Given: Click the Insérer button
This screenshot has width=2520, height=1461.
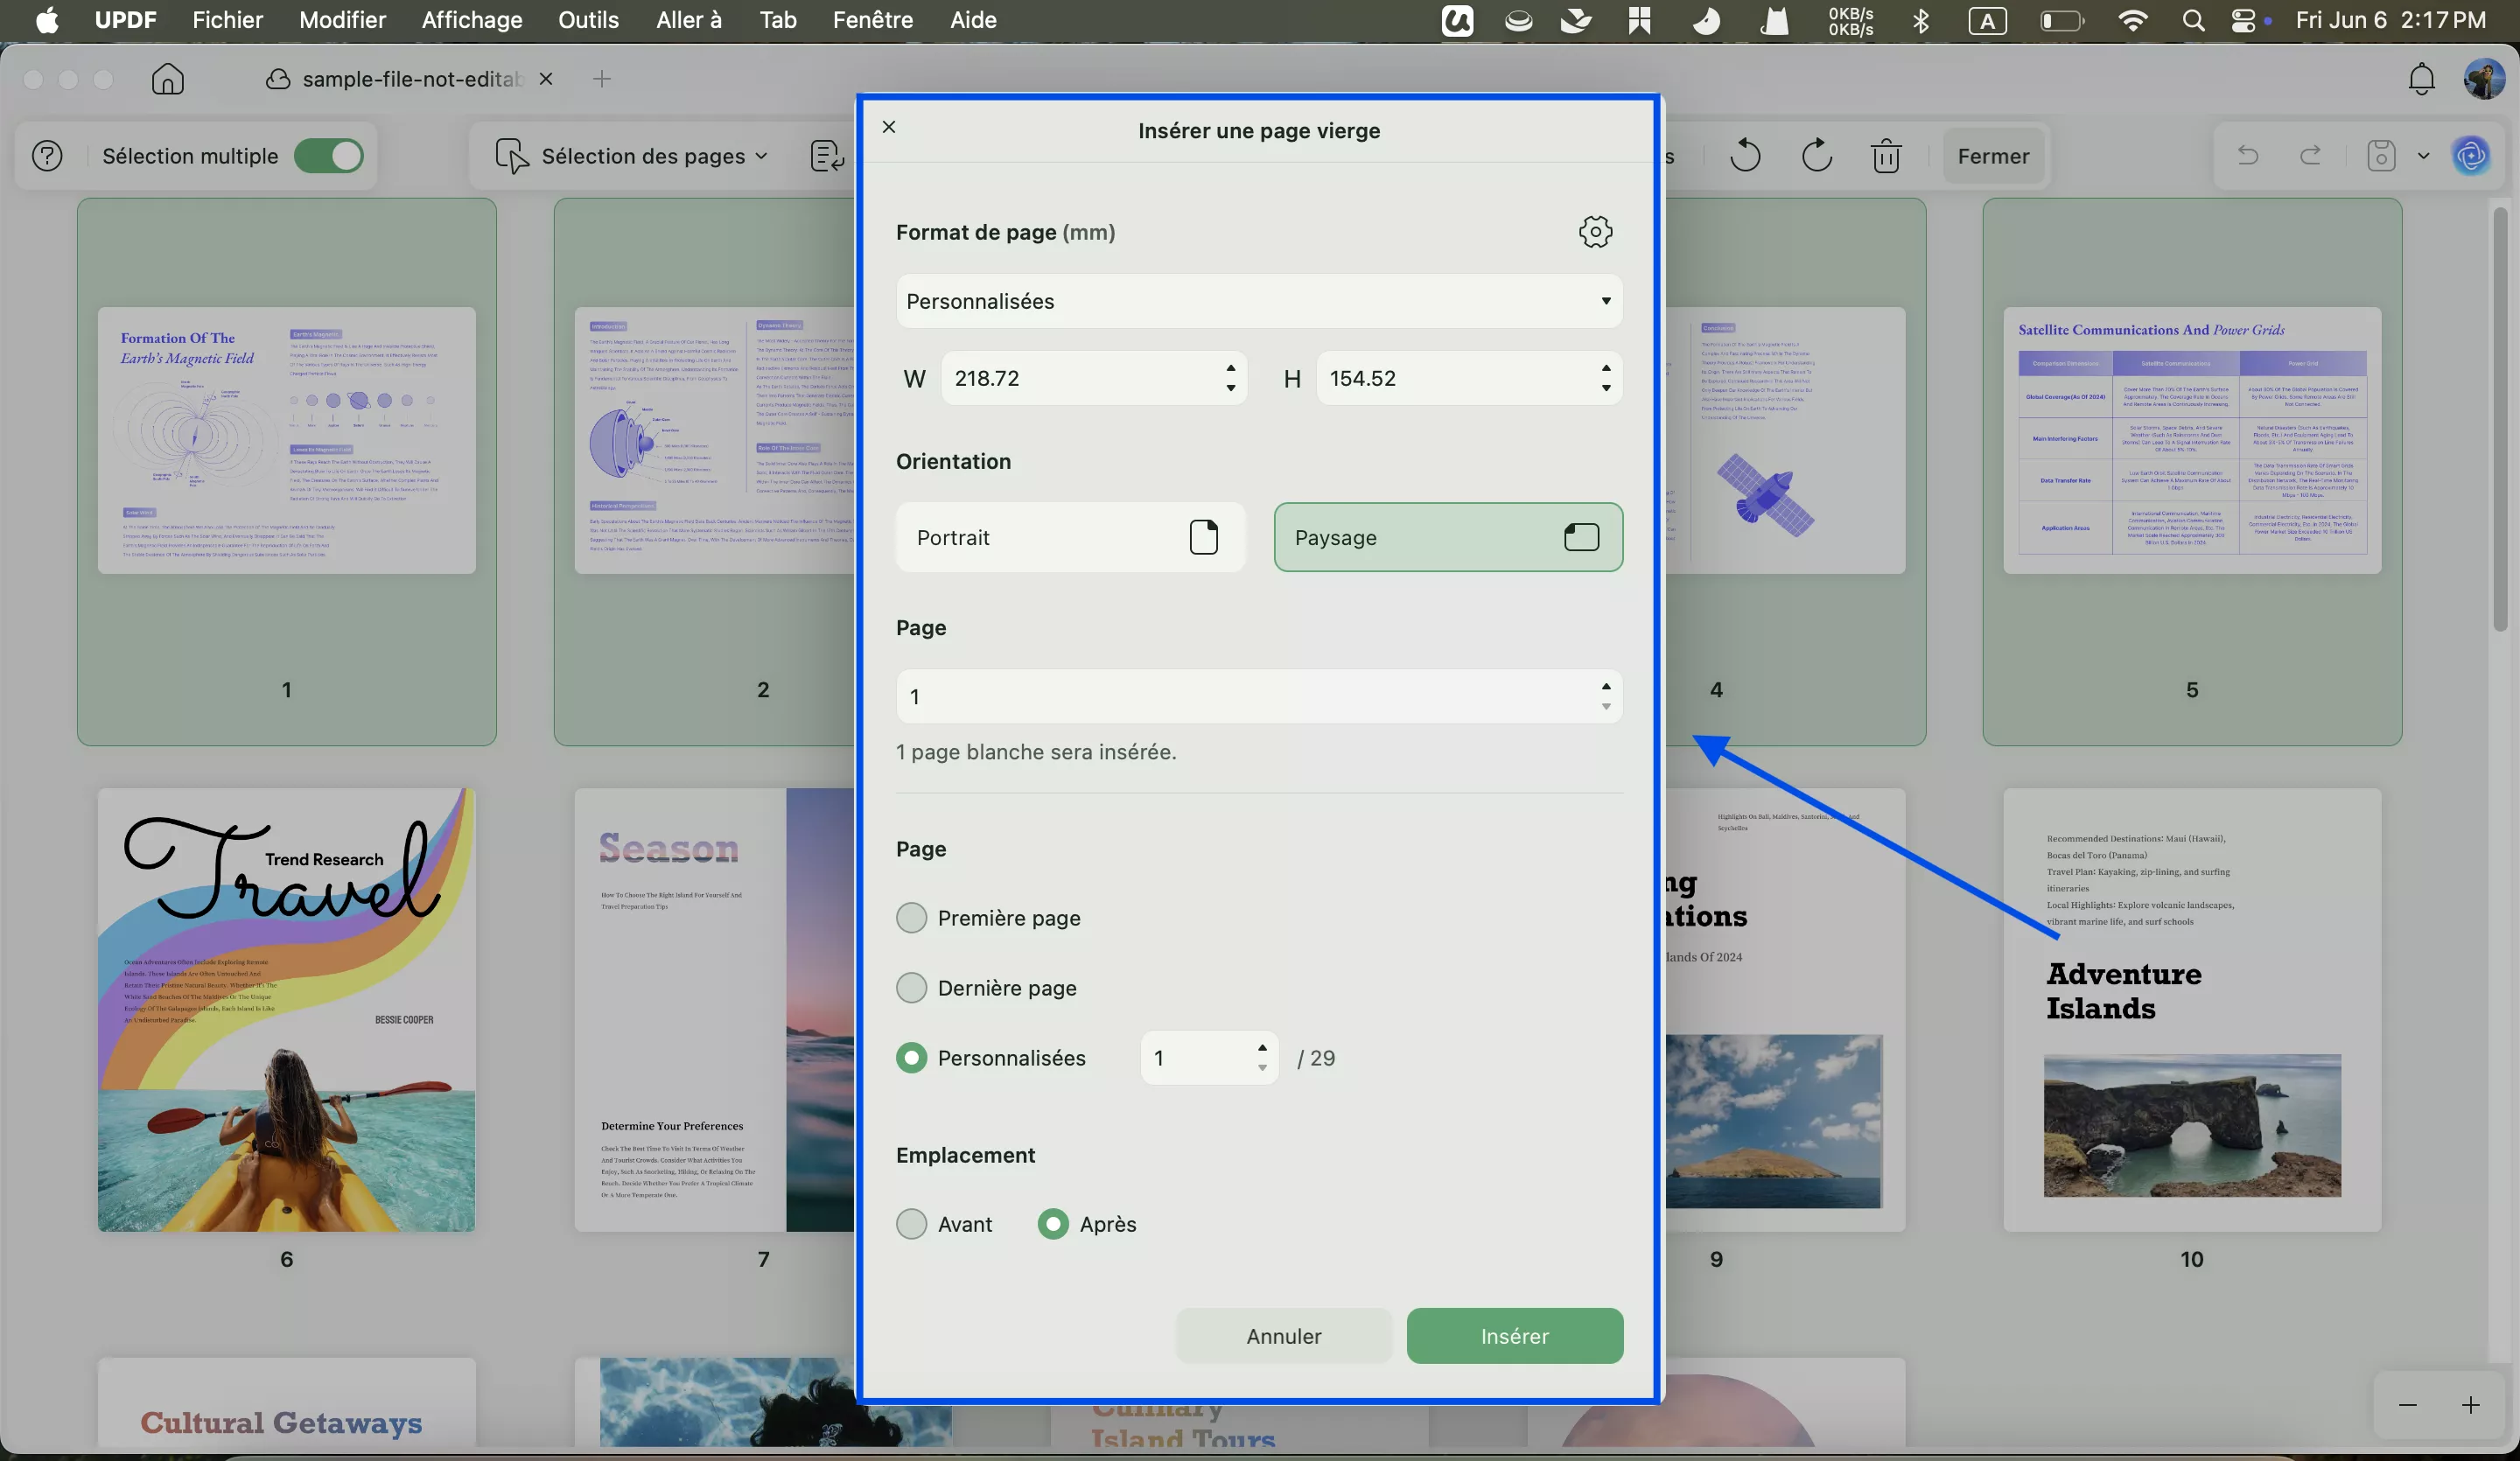Looking at the screenshot, I should (1514, 1336).
